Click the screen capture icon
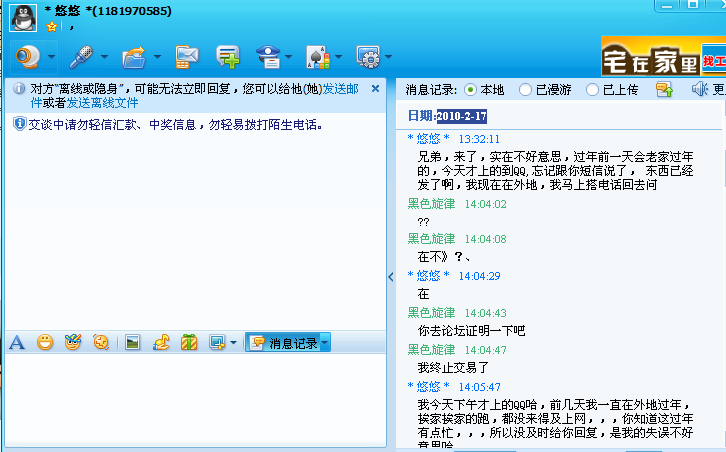This screenshot has width=726, height=452. click(217, 343)
